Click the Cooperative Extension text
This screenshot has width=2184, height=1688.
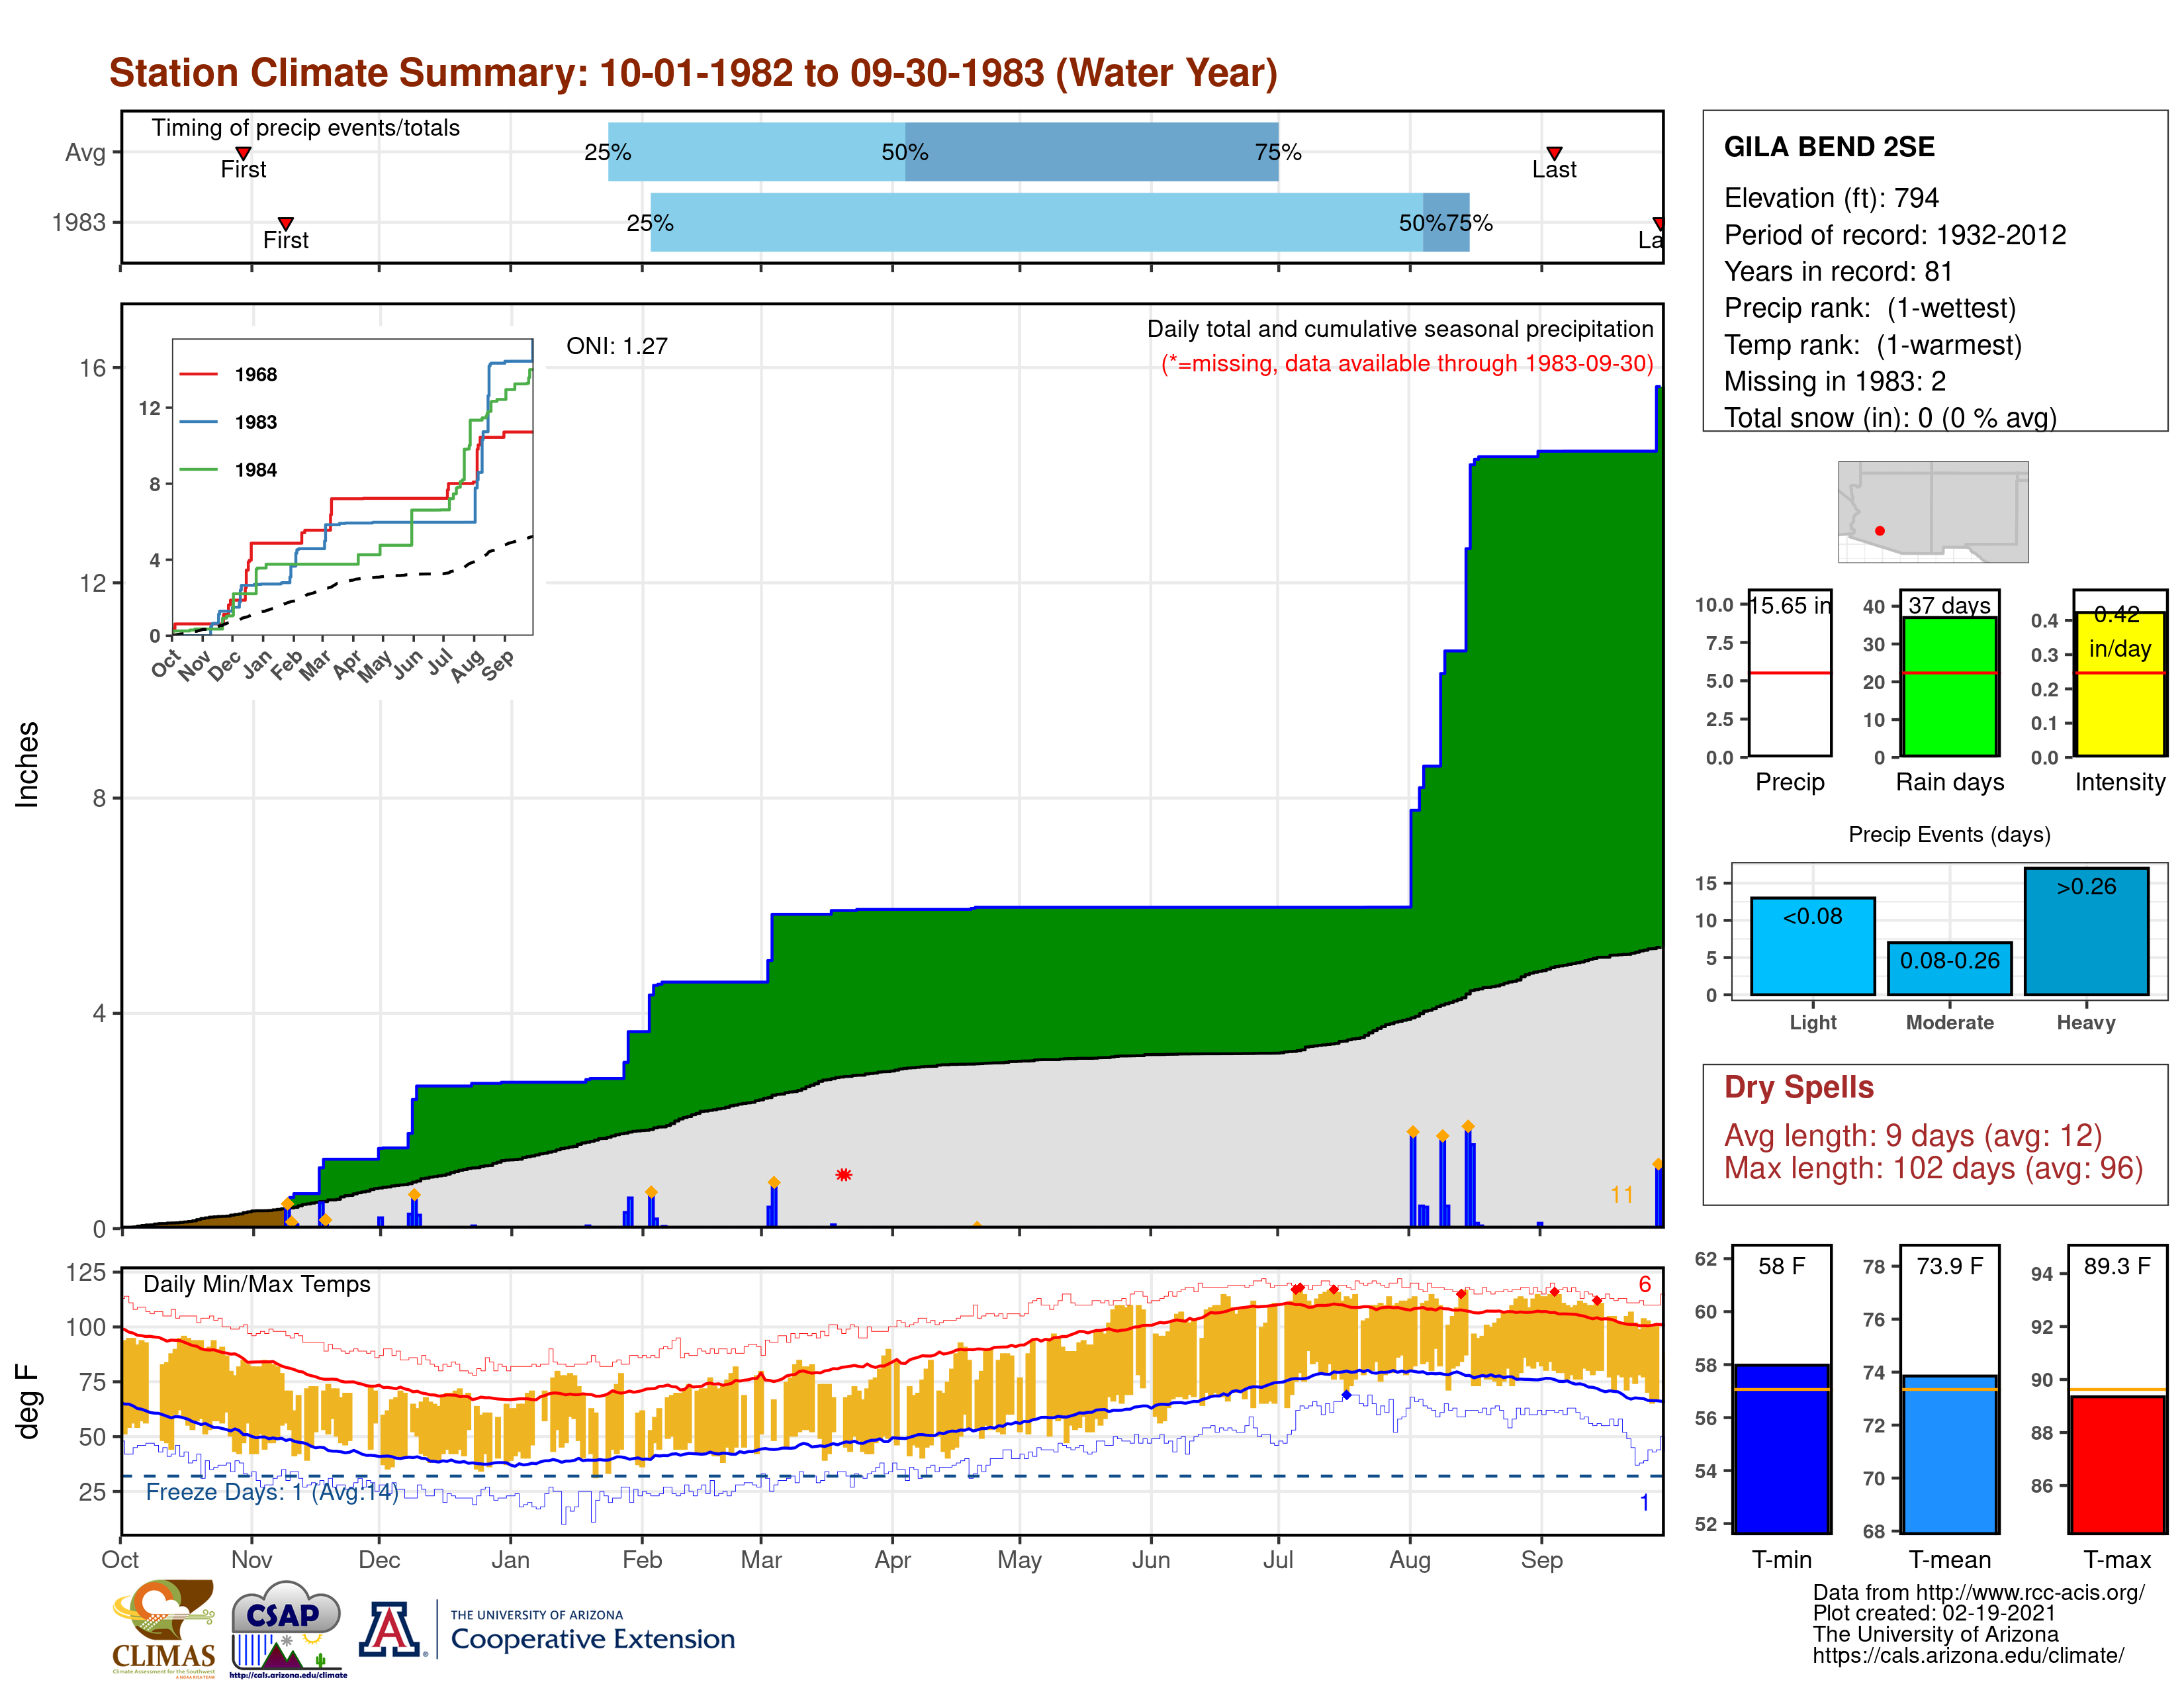[592, 1639]
